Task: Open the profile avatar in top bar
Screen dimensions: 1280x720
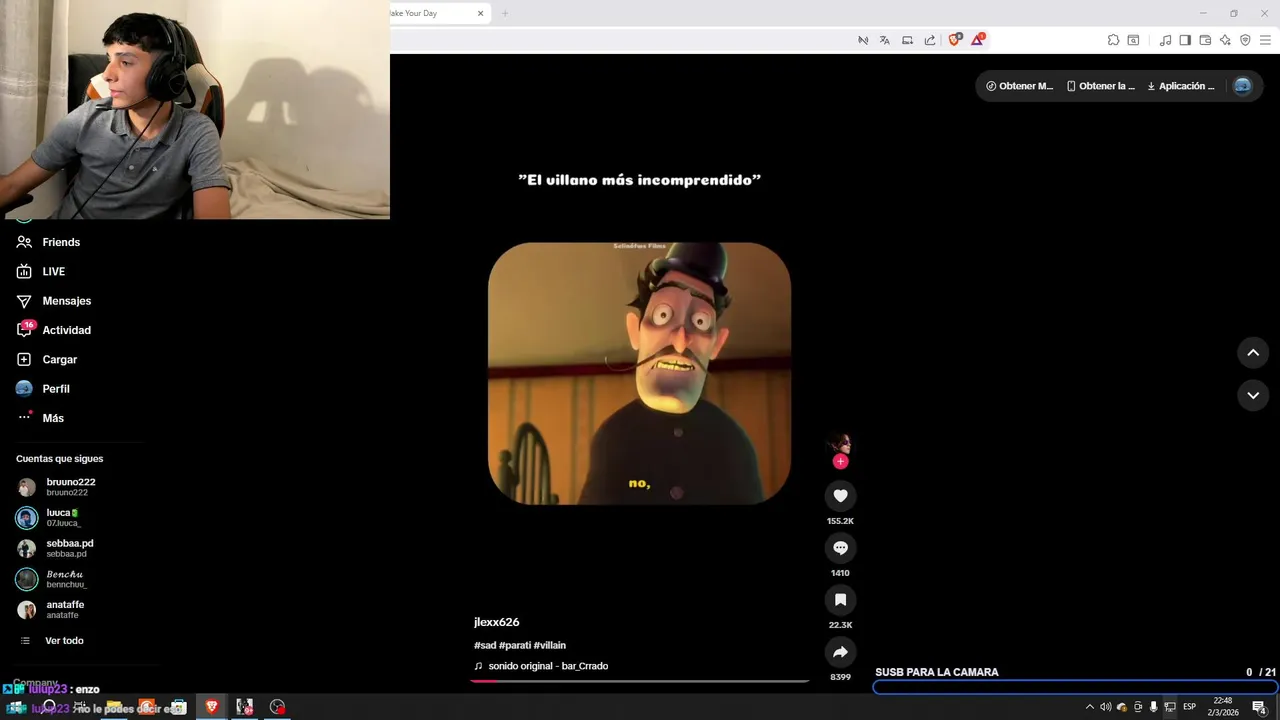Action: (x=1242, y=86)
